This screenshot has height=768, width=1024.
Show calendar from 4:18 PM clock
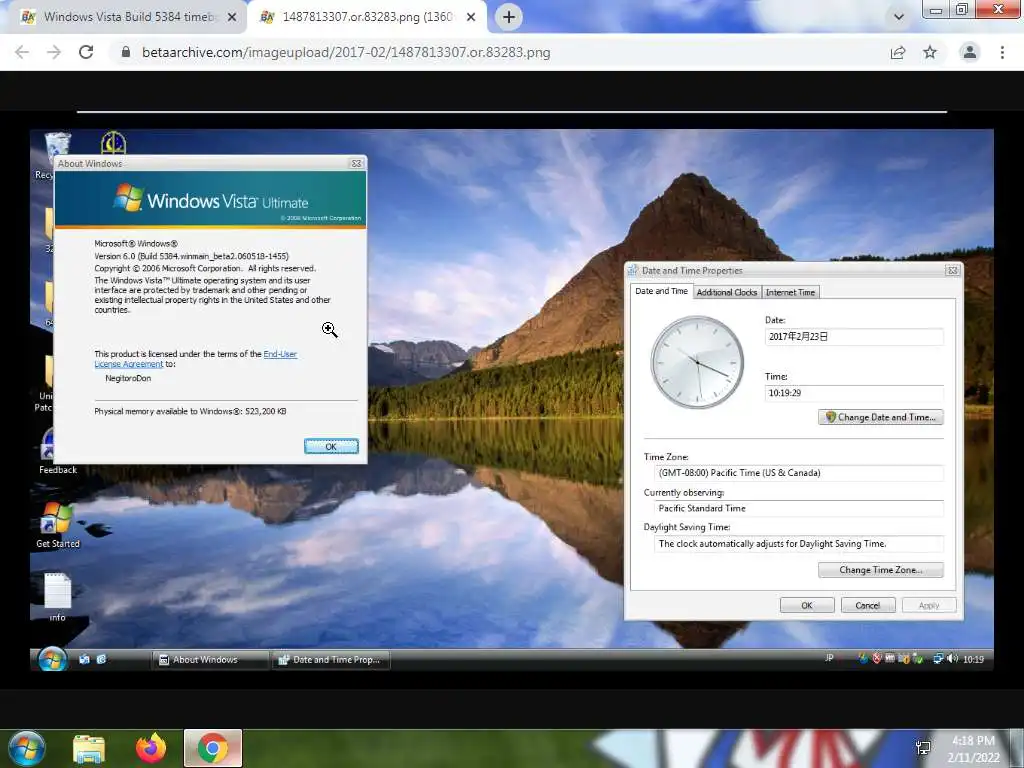point(973,749)
